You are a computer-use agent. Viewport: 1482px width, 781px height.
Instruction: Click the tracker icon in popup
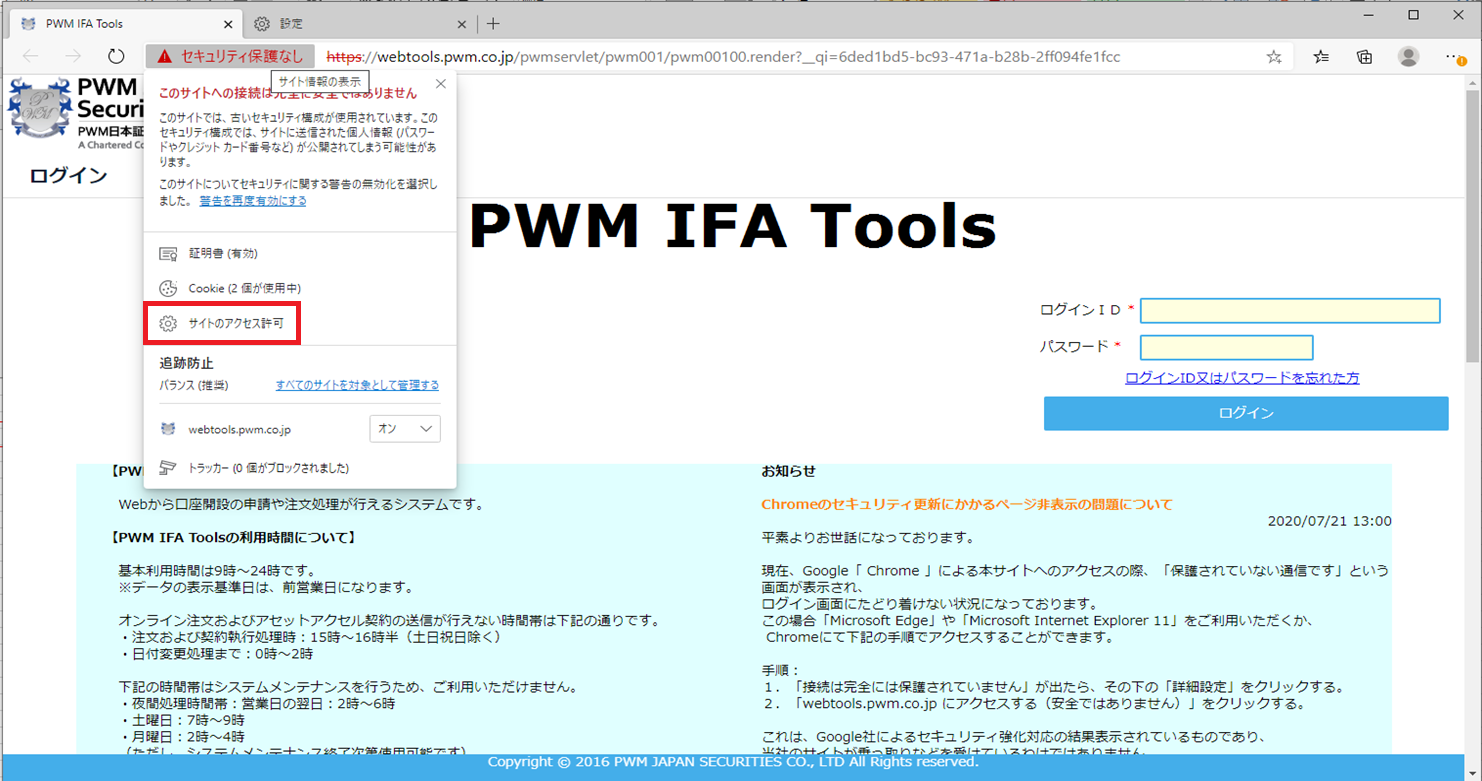169,468
